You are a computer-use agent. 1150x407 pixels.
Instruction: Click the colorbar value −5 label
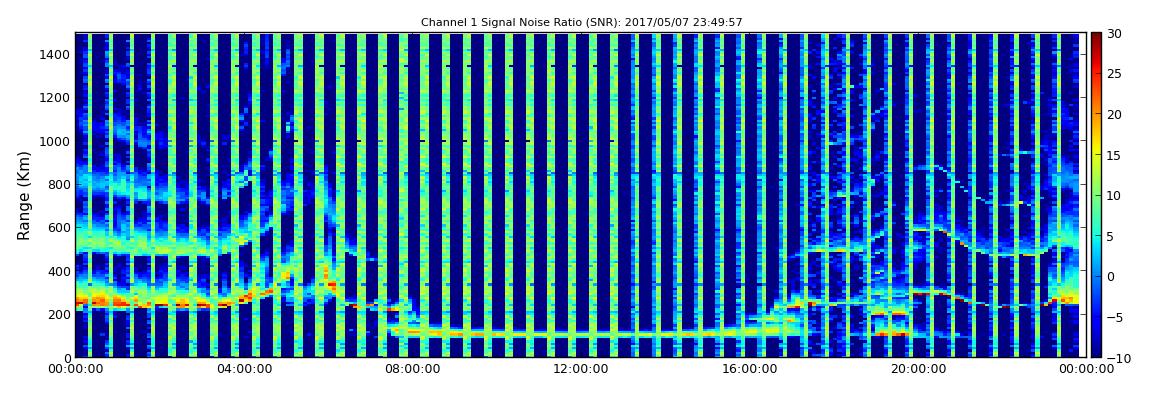point(1115,318)
